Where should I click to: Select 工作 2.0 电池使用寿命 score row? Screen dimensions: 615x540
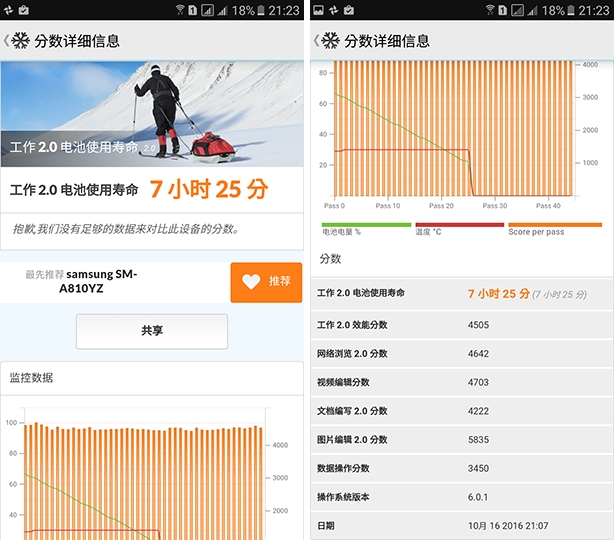point(462,294)
